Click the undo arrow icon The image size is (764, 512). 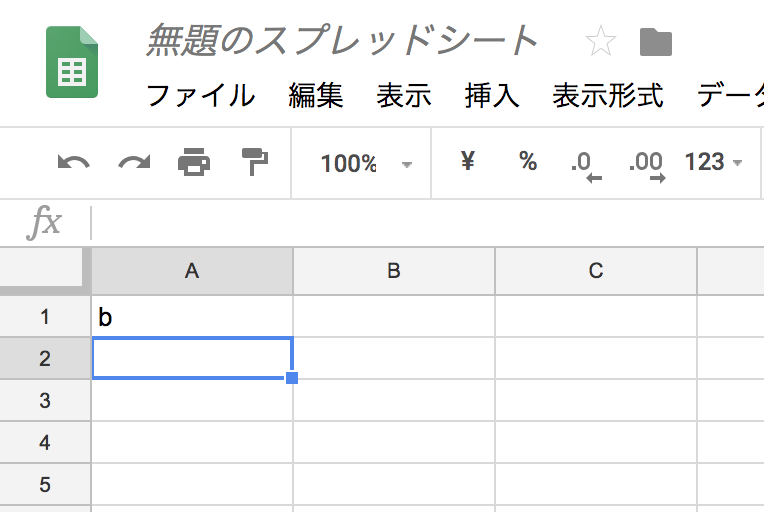[73, 162]
